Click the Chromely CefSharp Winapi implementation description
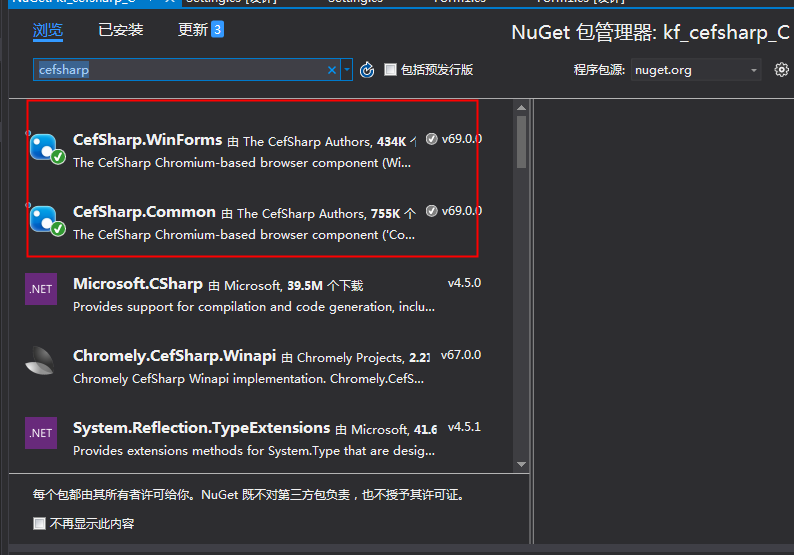The image size is (794, 555). pyautogui.click(x=248, y=379)
